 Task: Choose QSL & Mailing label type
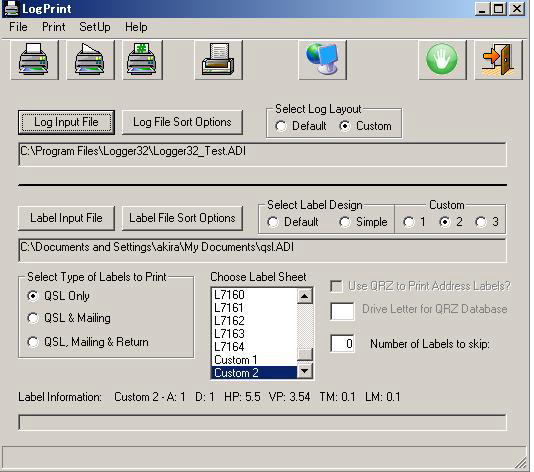tap(33, 318)
